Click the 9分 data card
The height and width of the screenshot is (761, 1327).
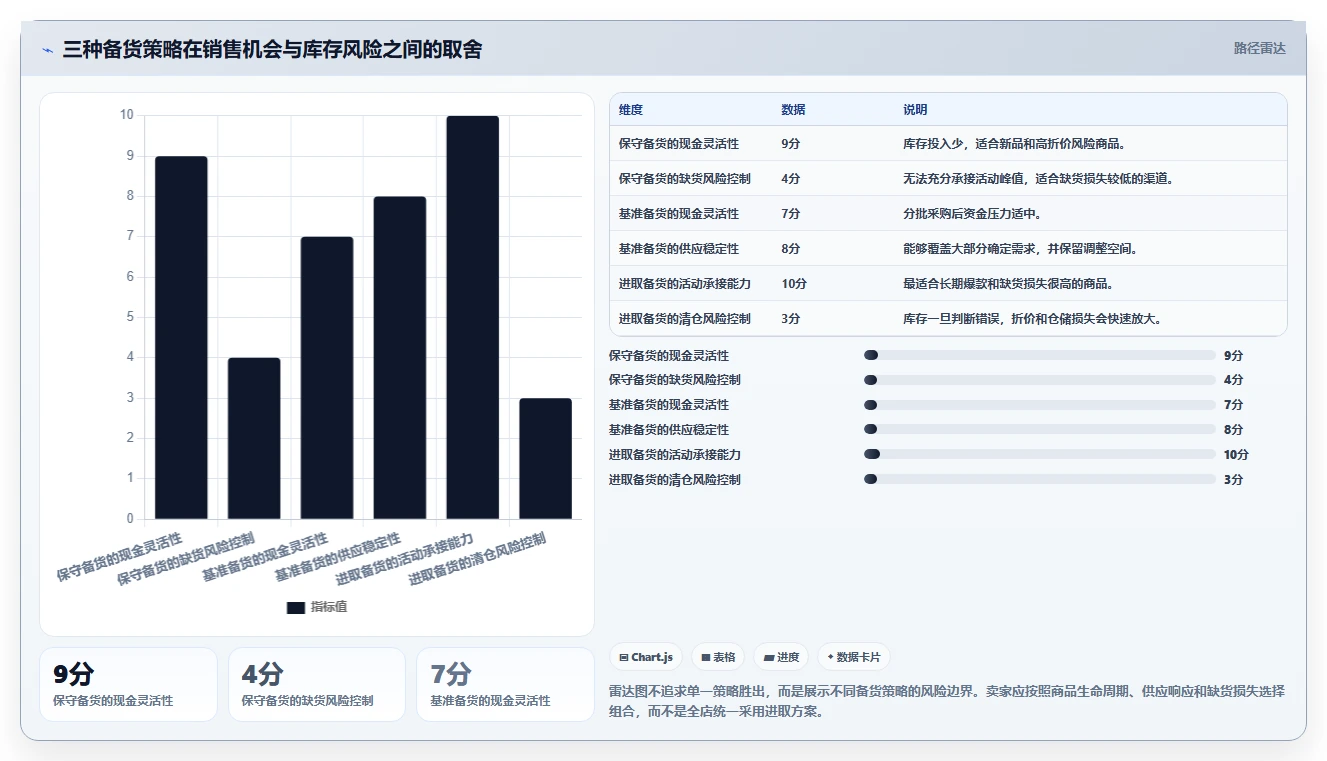coord(128,685)
